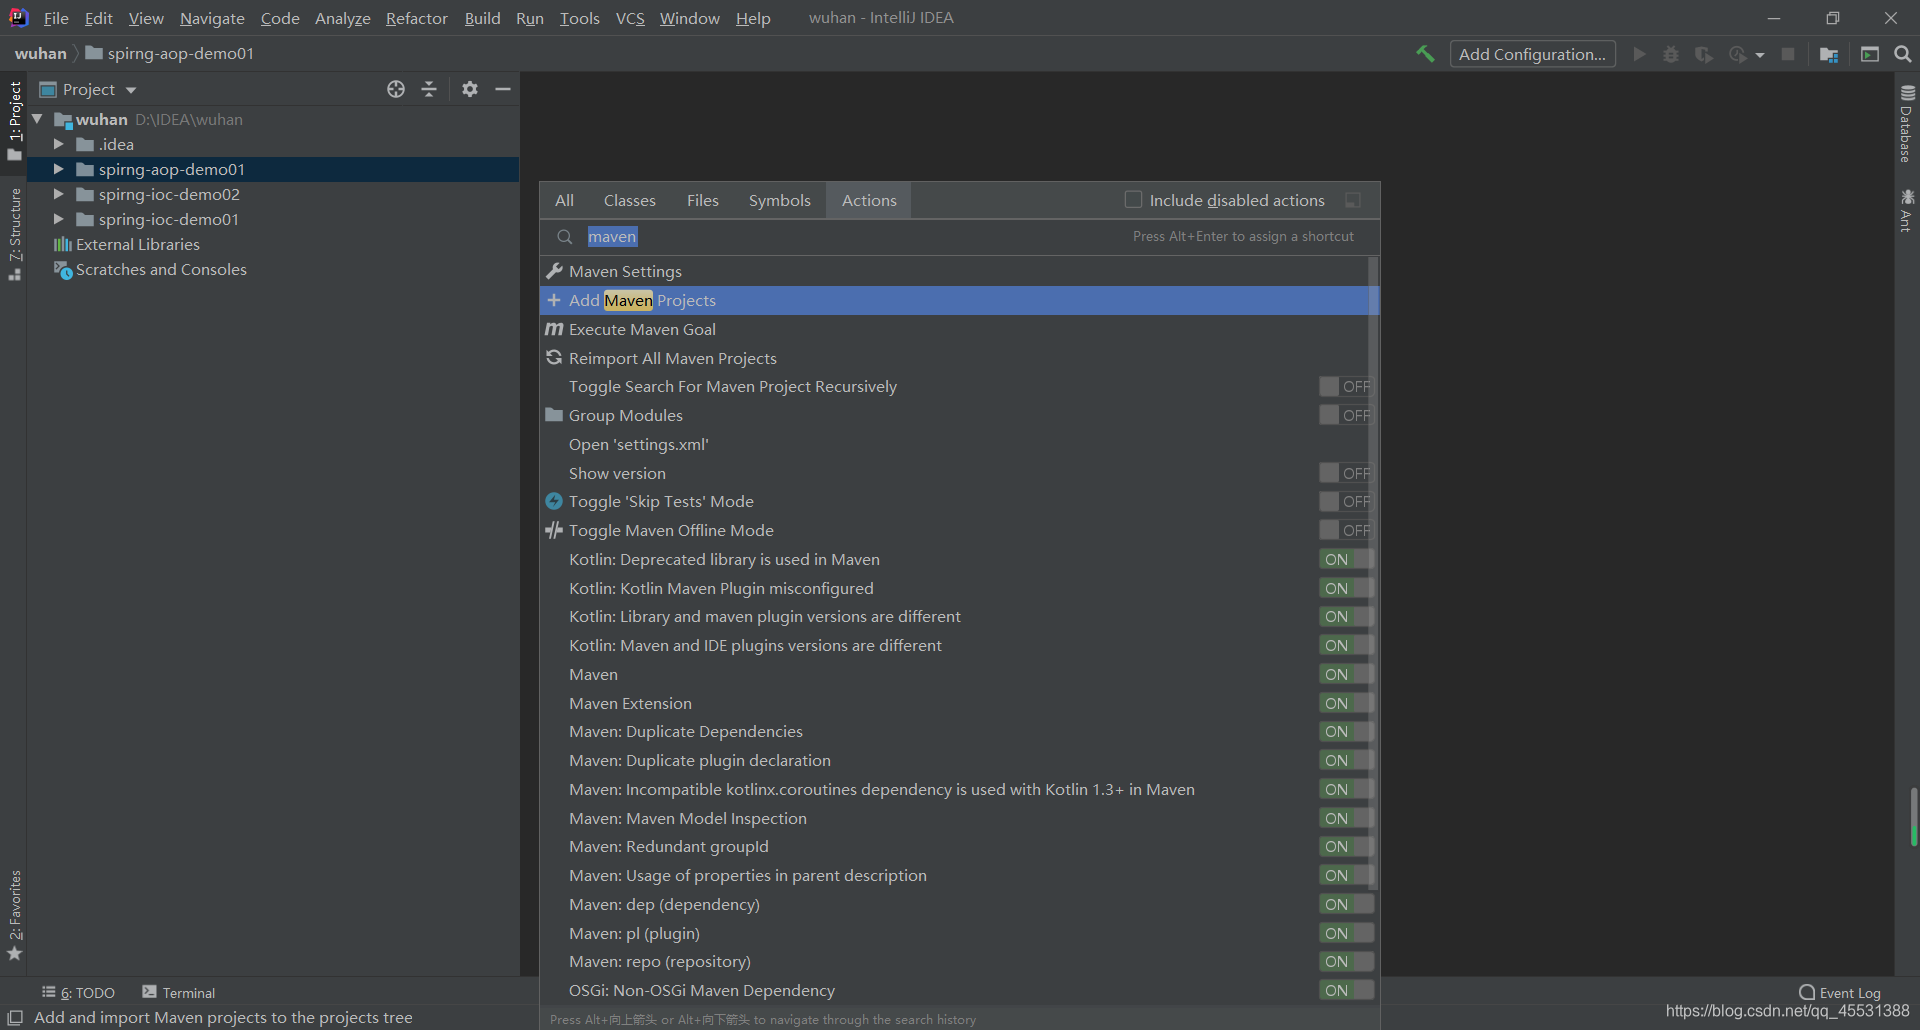Toggle Show version switch
Viewport: 1920px width, 1030px height.
pos(1345,473)
